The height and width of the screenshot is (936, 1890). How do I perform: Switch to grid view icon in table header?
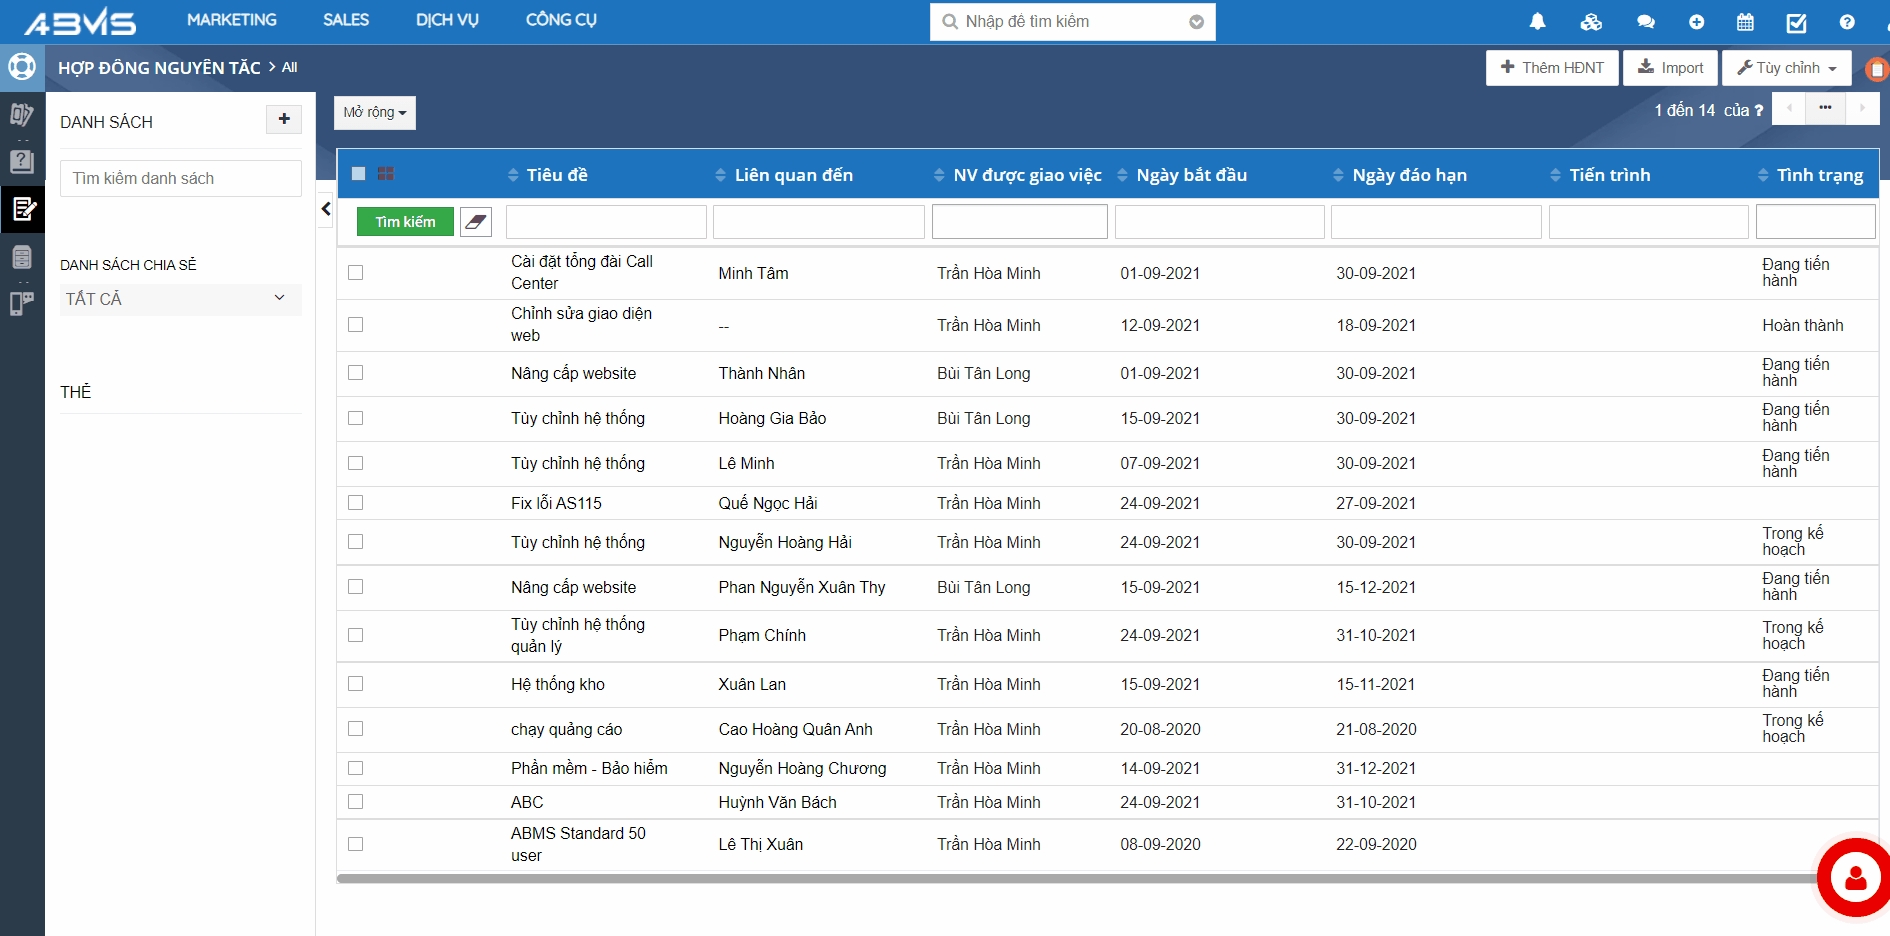pyautogui.click(x=386, y=174)
